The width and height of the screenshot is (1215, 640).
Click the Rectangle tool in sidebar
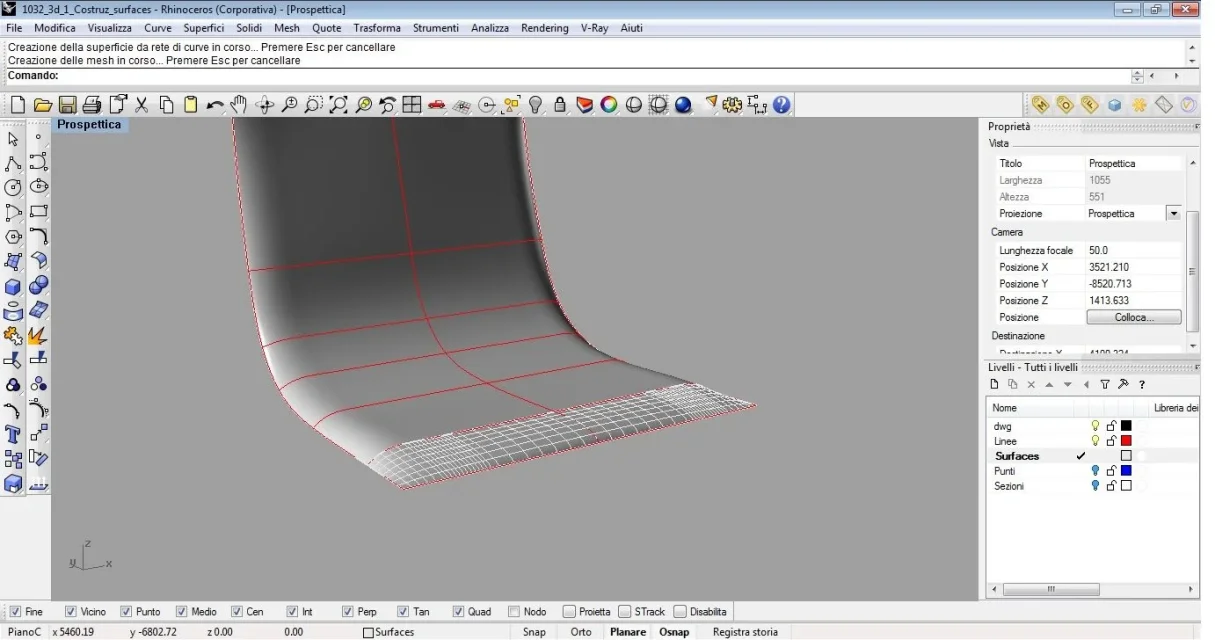(x=39, y=212)
